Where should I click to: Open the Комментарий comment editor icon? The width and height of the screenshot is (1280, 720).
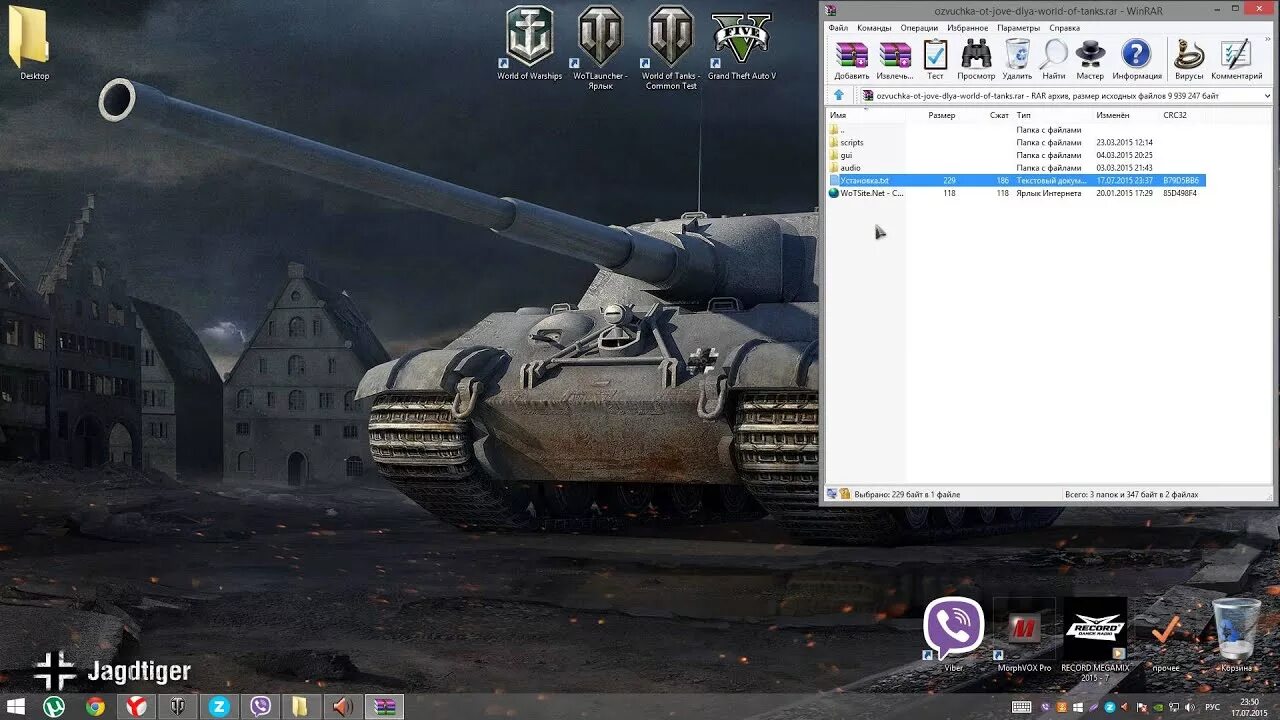(1237, 60)
